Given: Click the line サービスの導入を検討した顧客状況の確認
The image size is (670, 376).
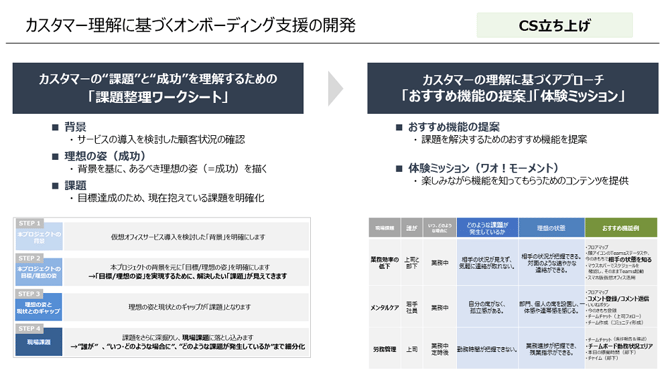Looking at the screenshot, I should (161, 139).
